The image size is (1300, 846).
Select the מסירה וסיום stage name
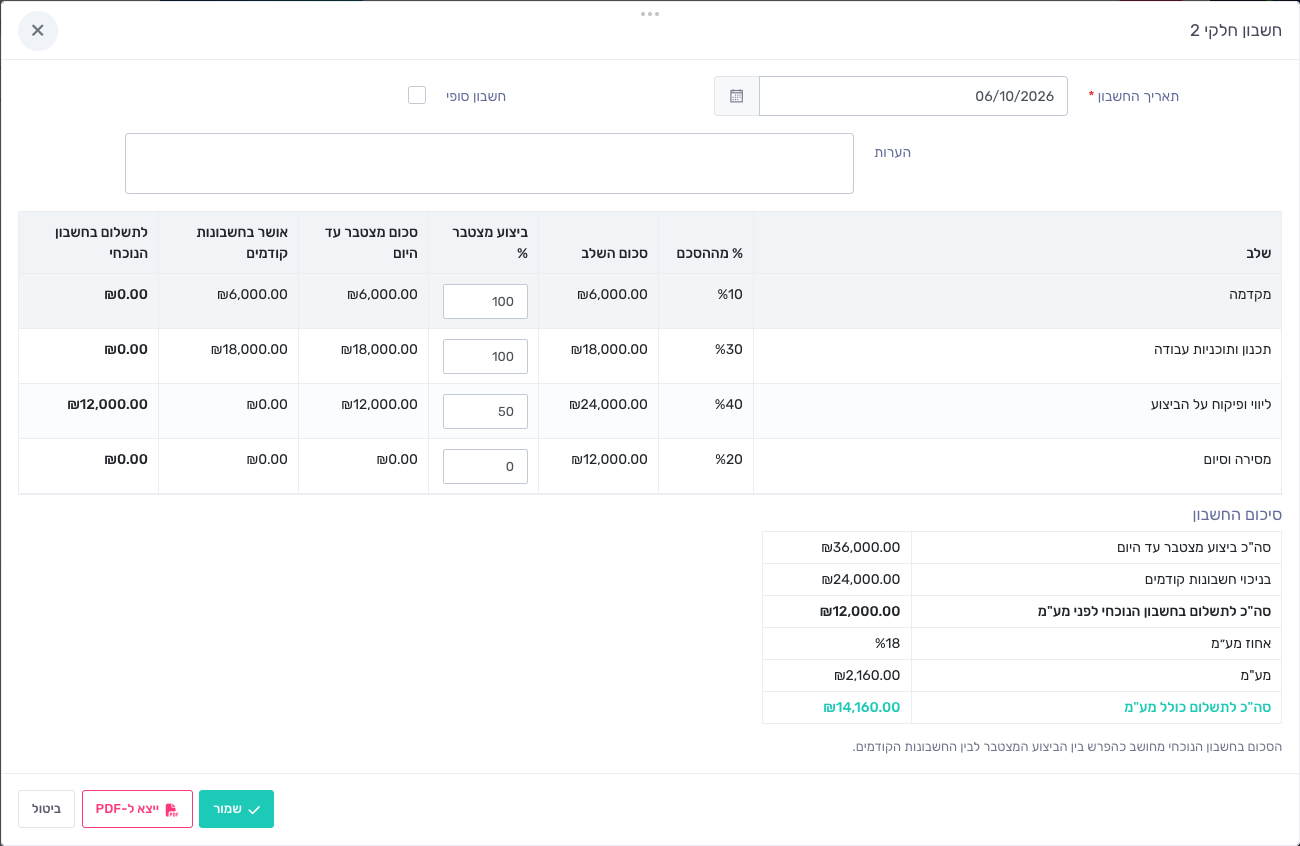1237,459
